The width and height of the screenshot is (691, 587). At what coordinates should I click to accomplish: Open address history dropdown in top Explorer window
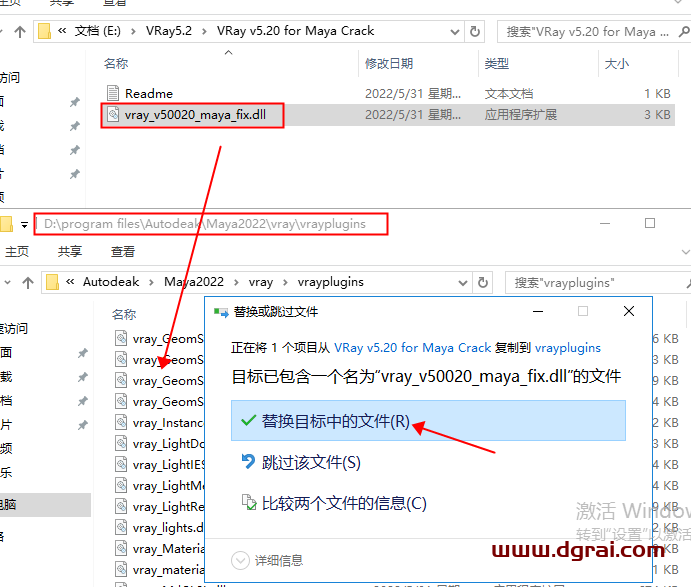click(455, 32)
